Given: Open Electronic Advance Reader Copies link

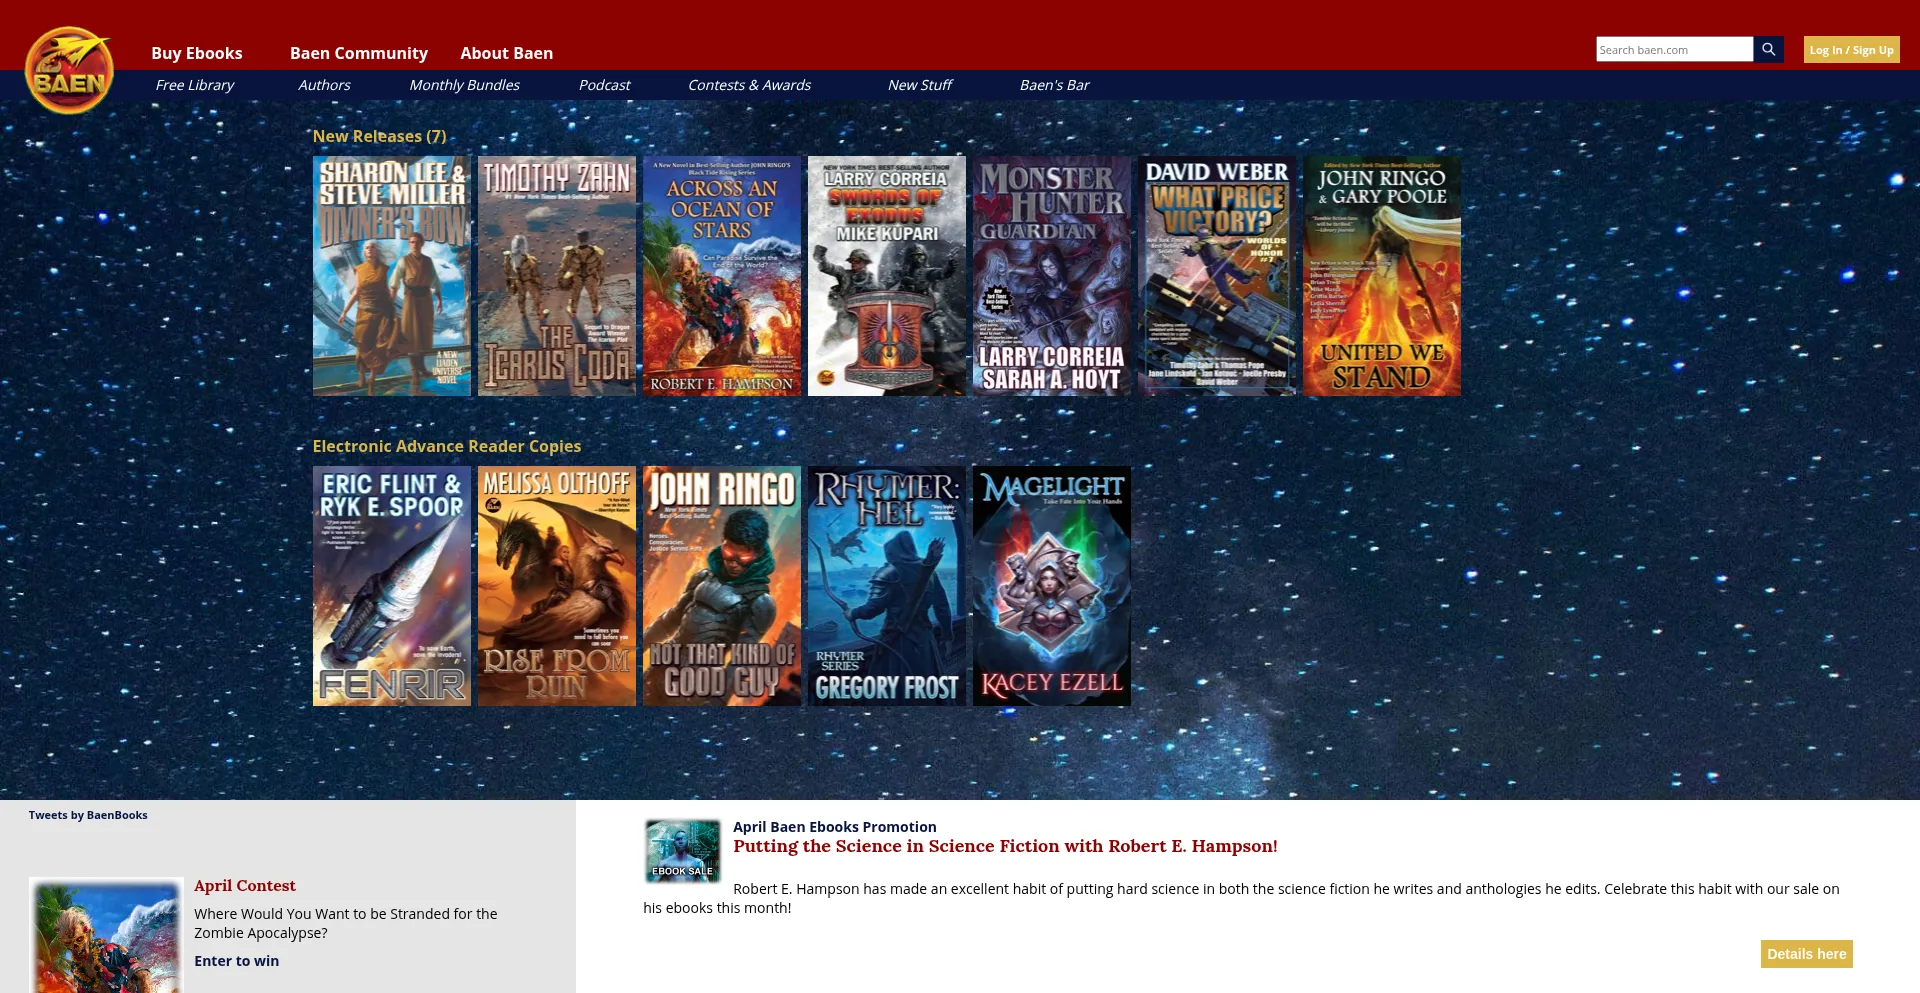Looking at the screenshot, I should (447, 446).
